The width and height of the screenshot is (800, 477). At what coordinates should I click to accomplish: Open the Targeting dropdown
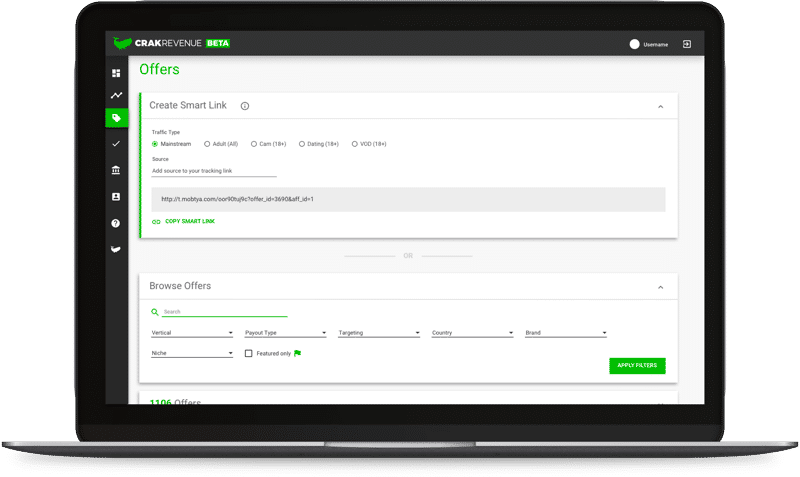(379, 333)
